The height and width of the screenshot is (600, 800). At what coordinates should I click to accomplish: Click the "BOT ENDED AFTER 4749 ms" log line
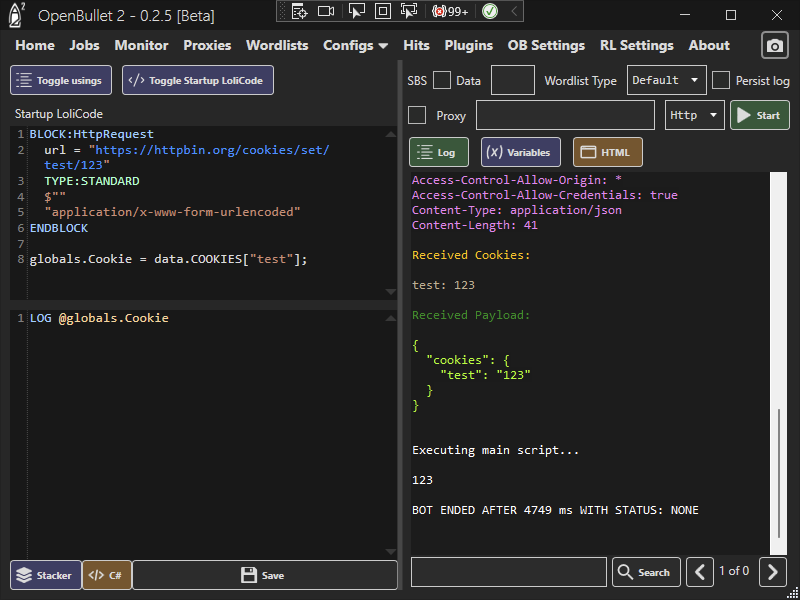(555, 510)
